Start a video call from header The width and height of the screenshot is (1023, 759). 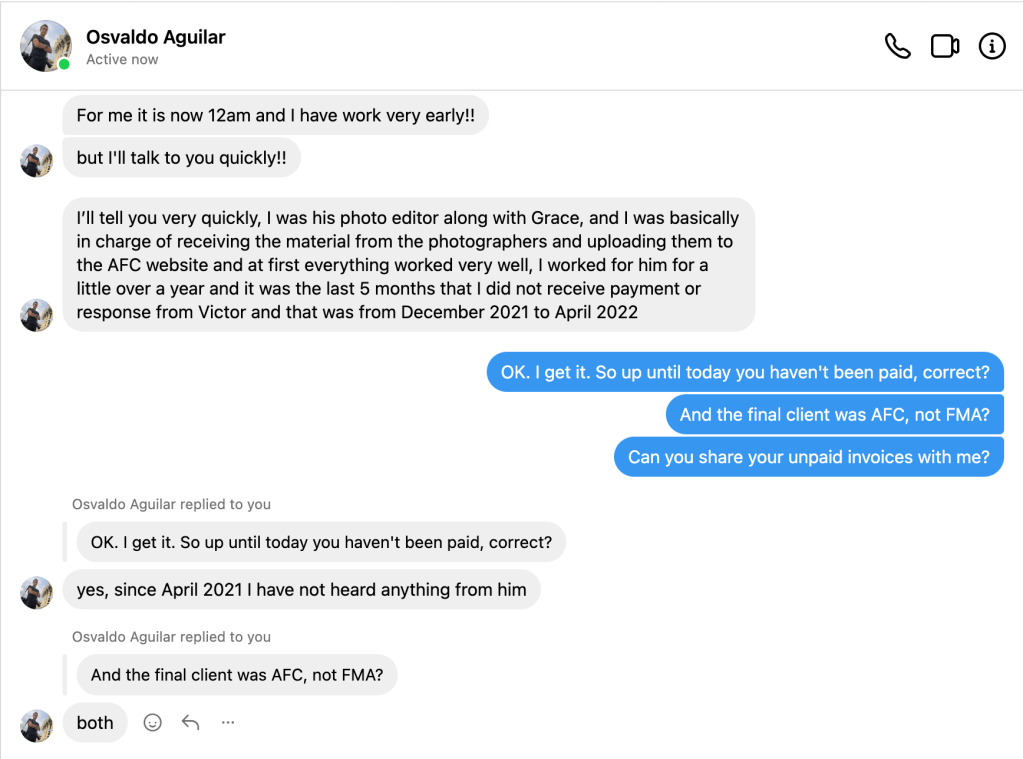point(945,46)
